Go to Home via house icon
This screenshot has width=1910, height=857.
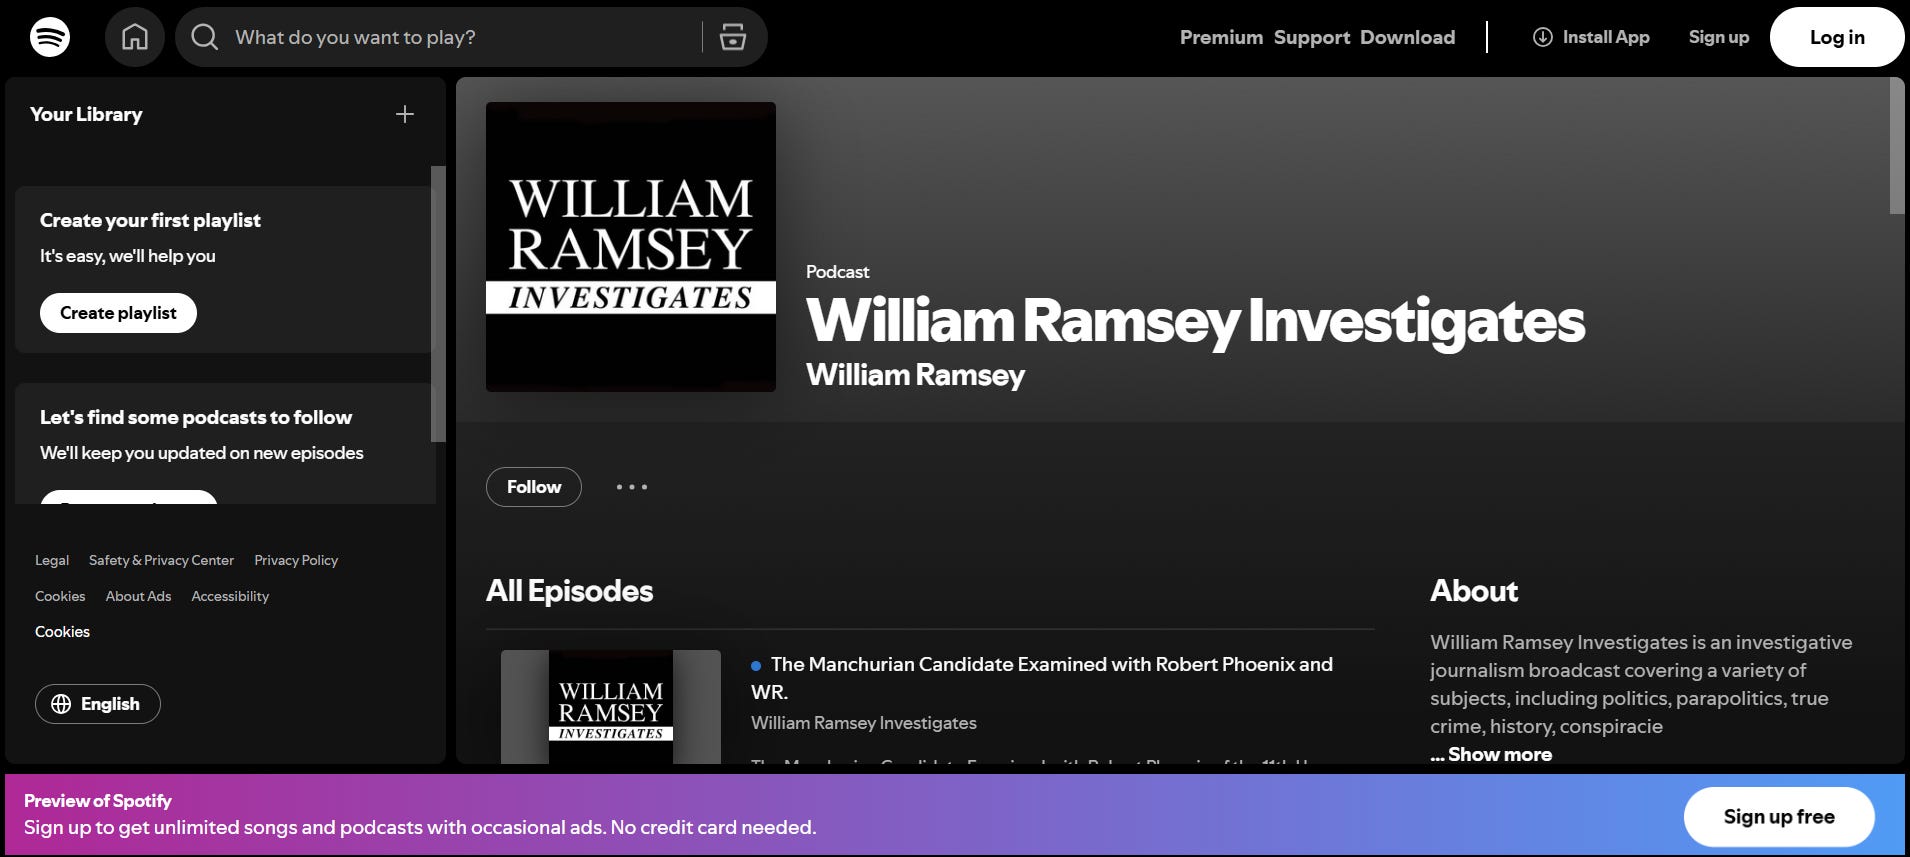coord(135,37)
